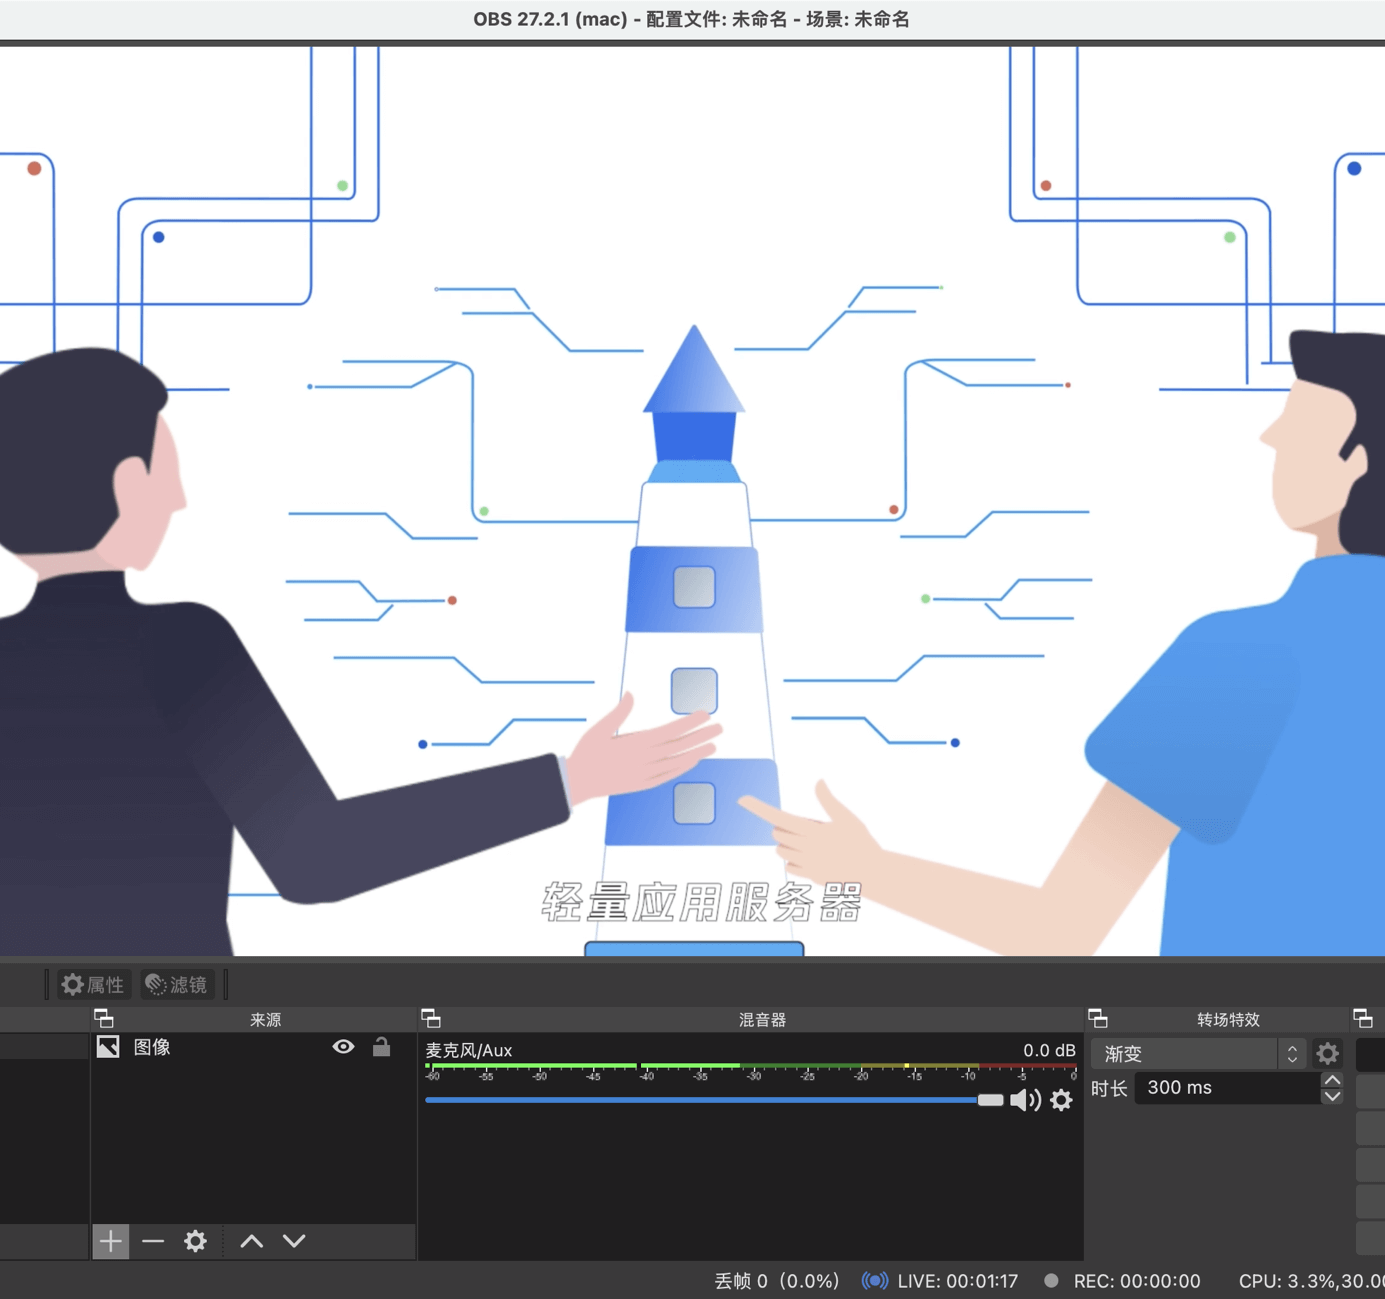Open the 转场特效 transition settings gear
1385x1299 pixels.
click(1327, 1053)
